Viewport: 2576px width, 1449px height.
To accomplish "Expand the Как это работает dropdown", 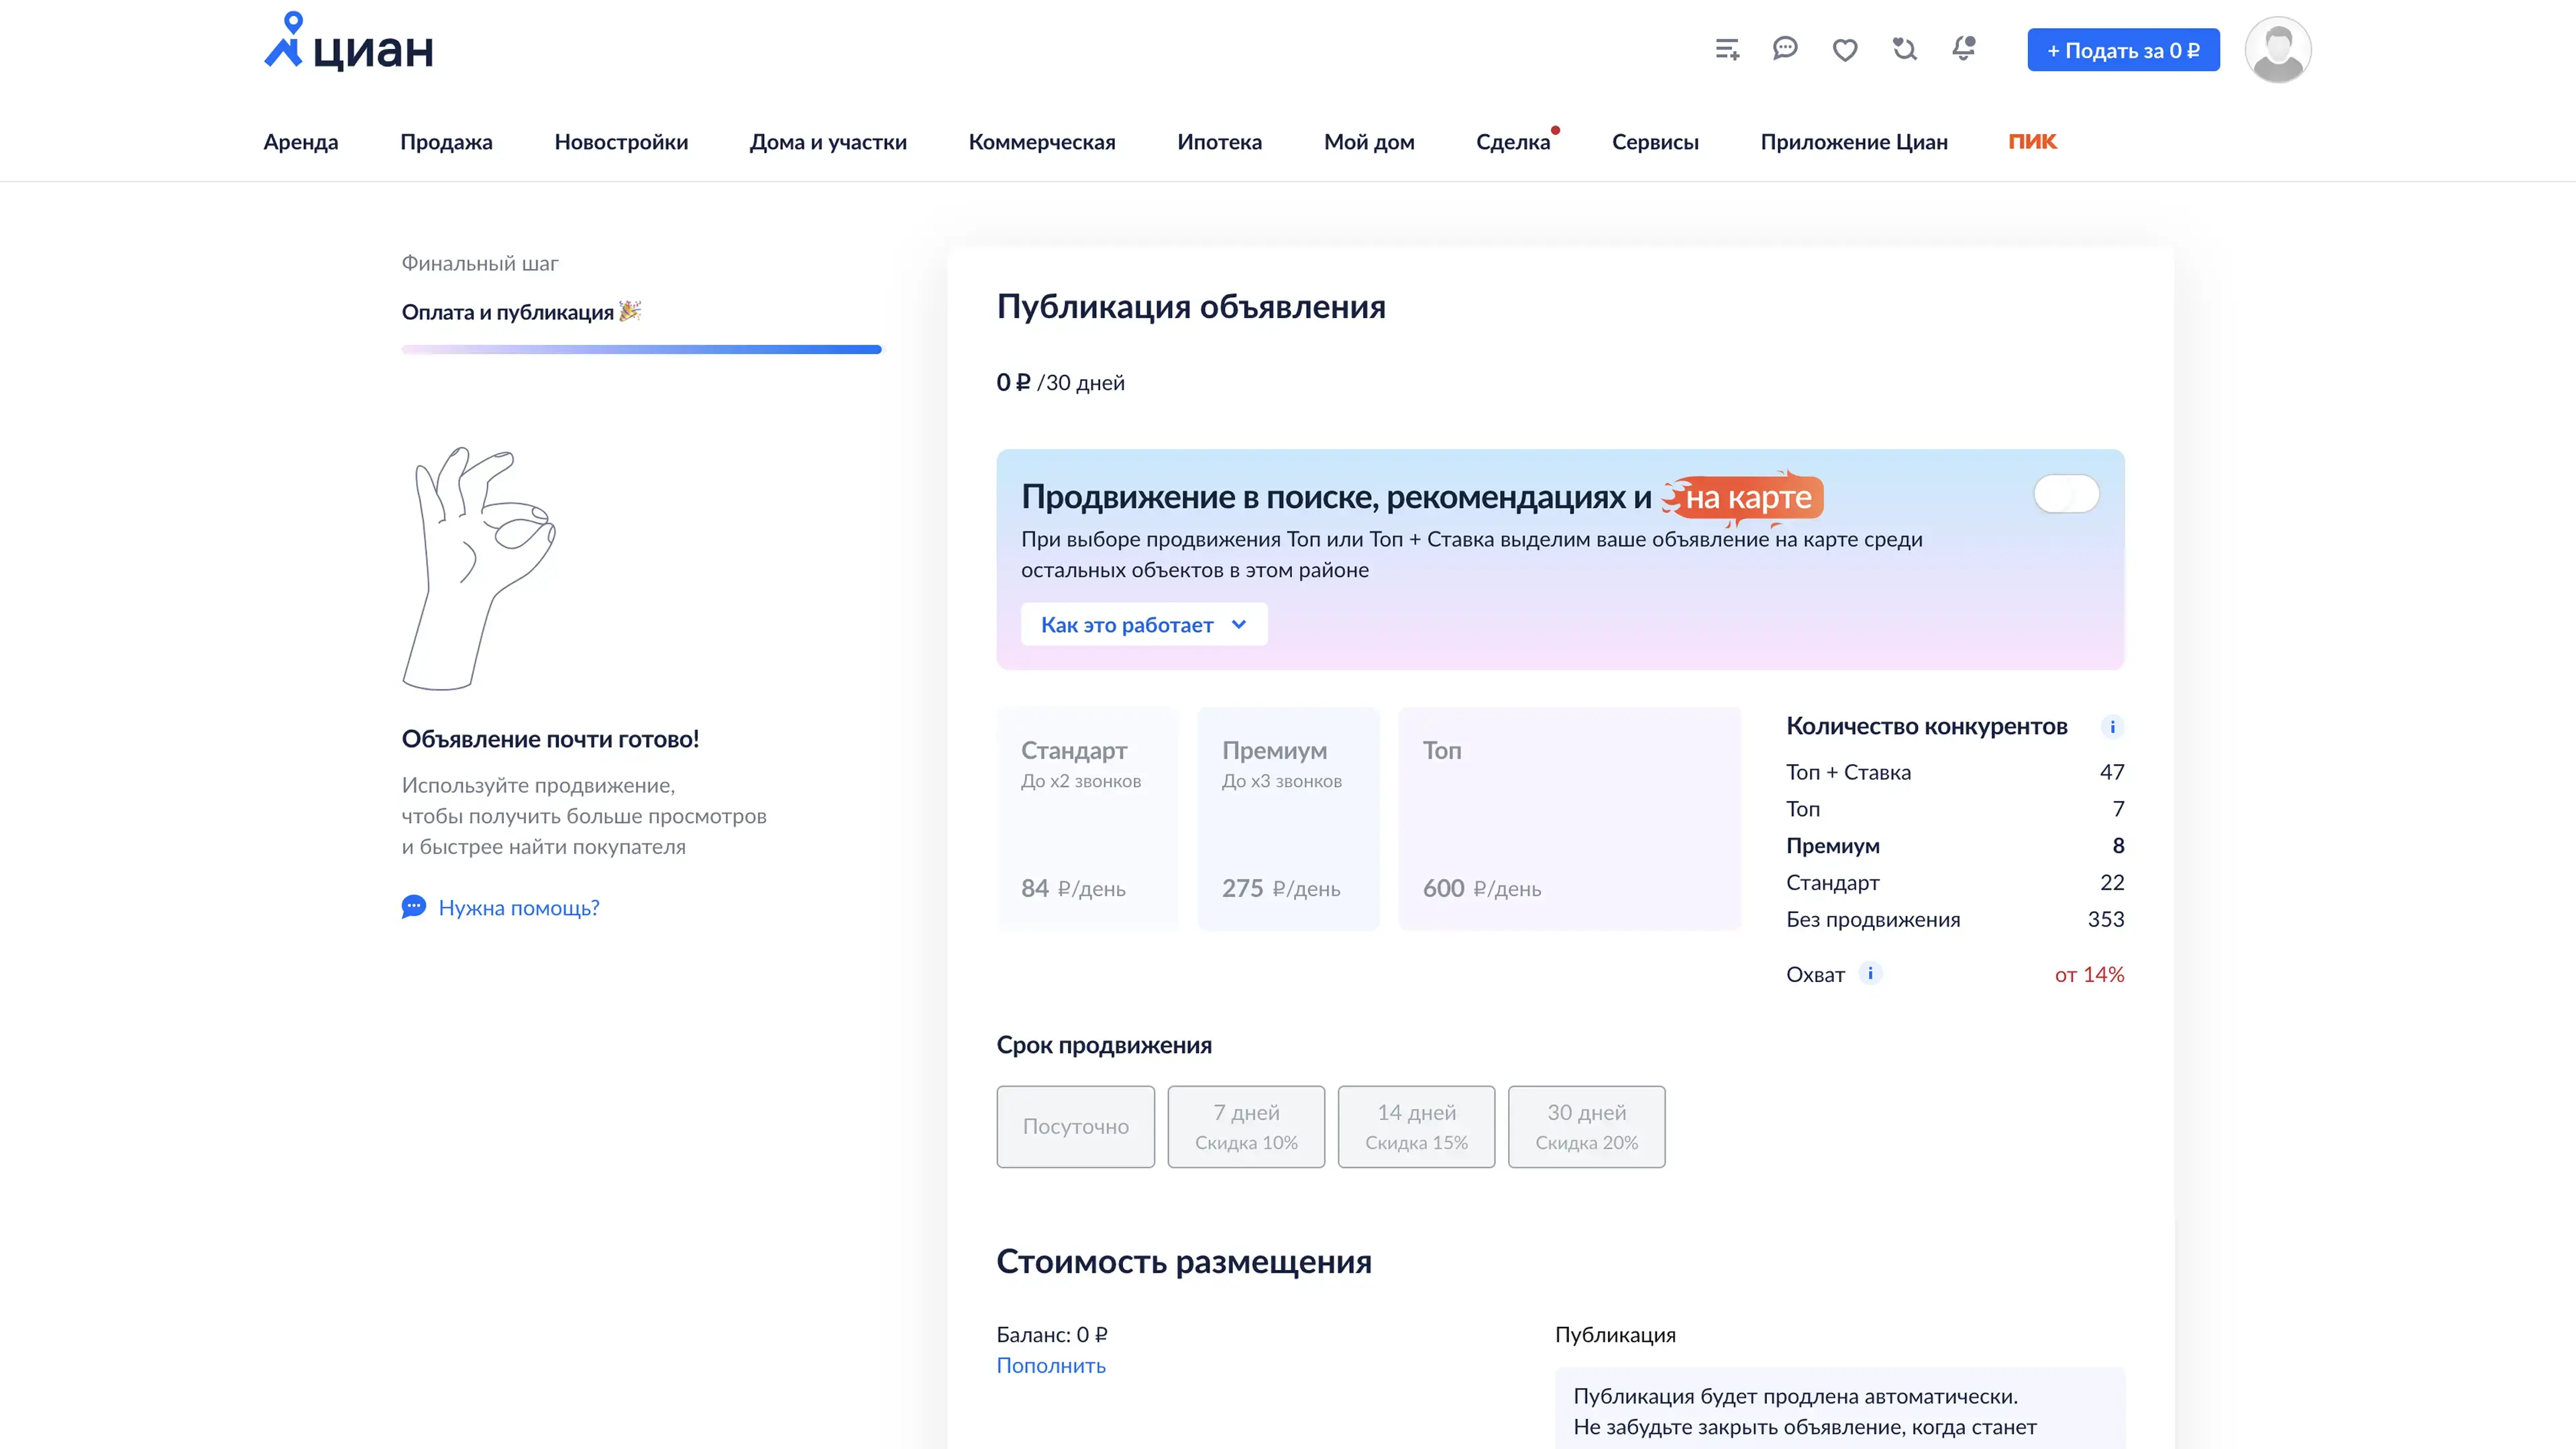I will coord(1143,625).
